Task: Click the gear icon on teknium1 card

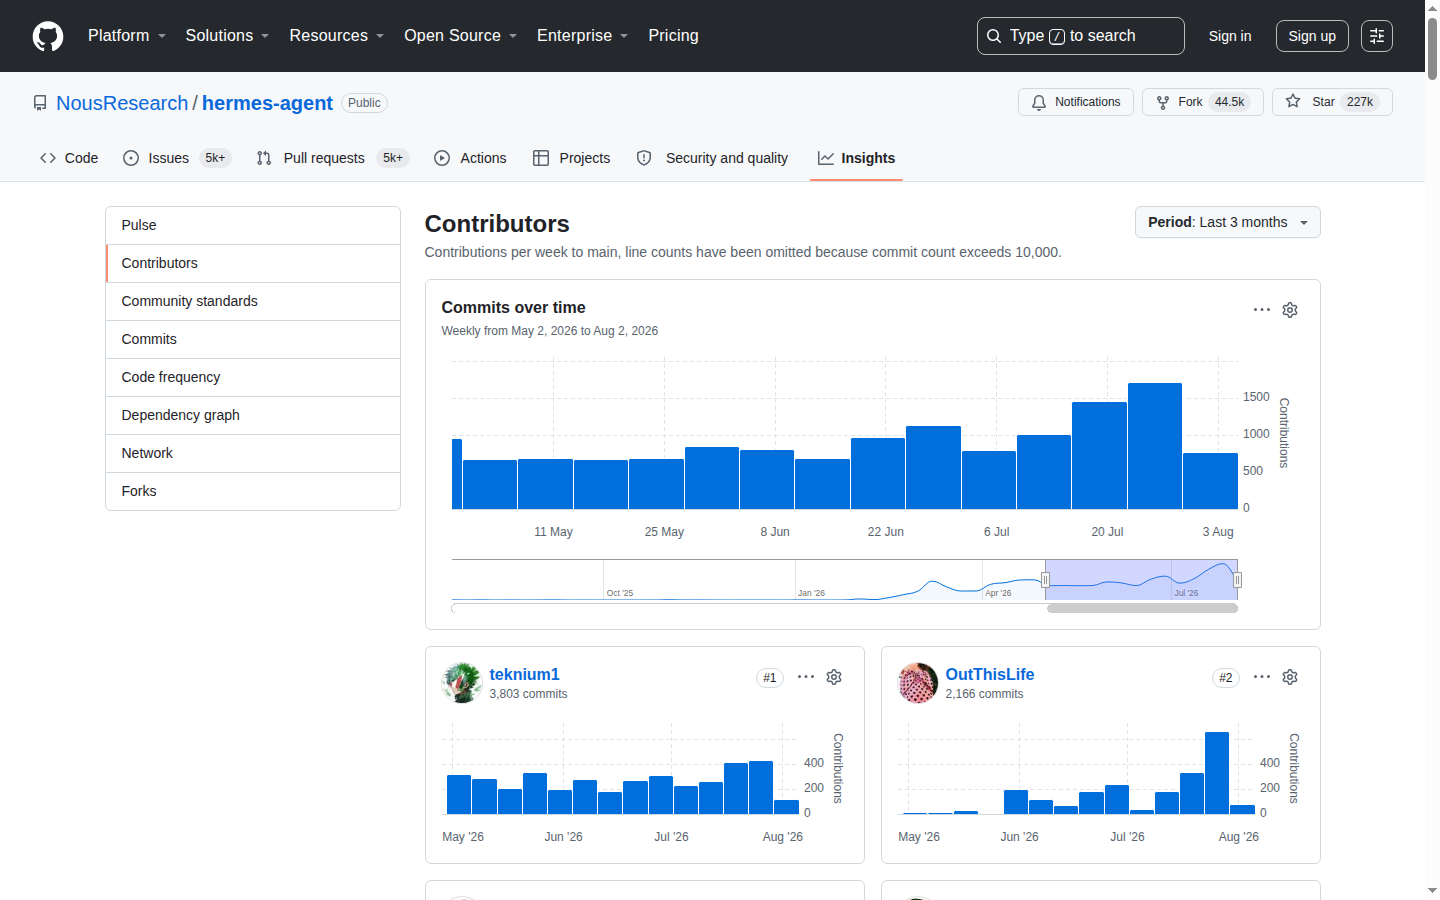Action: pos(834,677)
